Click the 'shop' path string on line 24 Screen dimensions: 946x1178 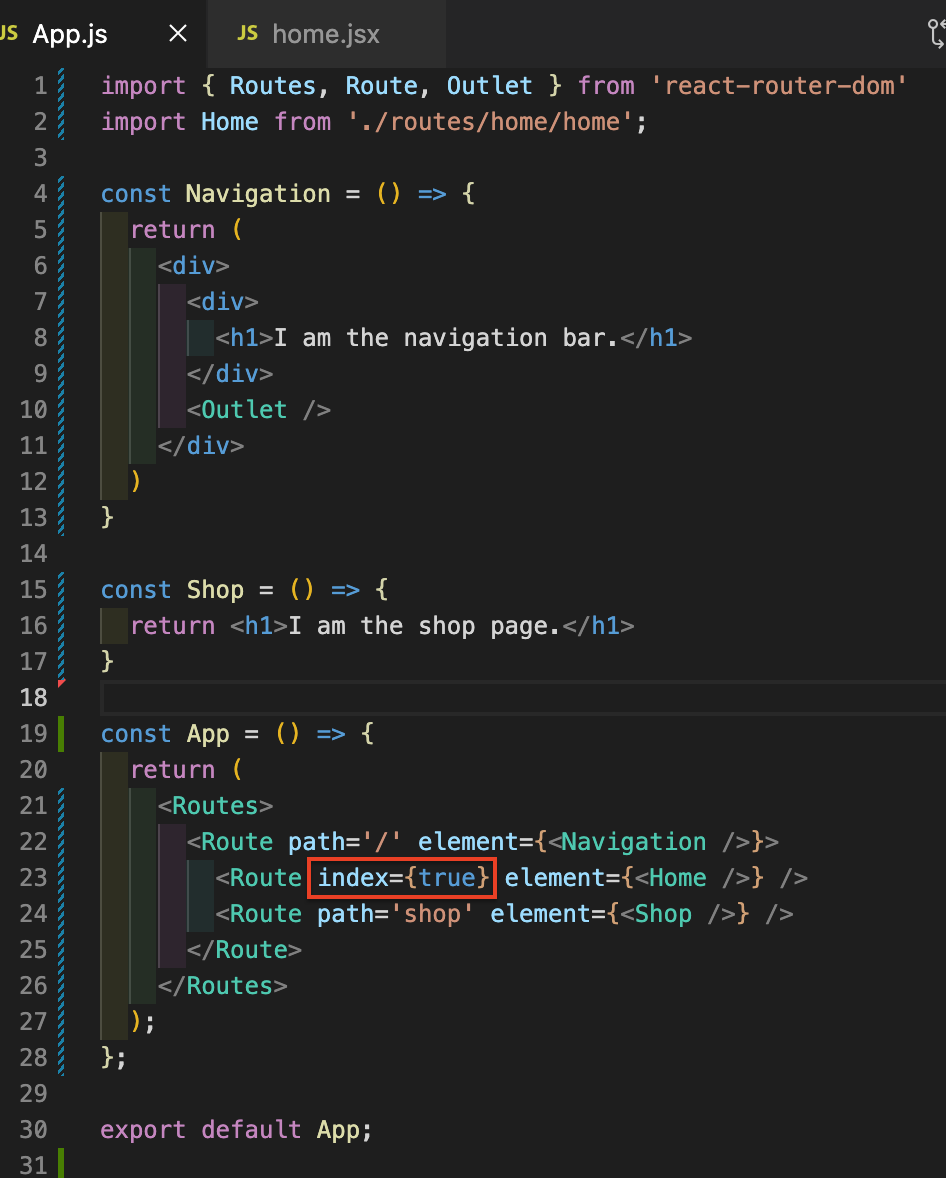tap(431, 914)
